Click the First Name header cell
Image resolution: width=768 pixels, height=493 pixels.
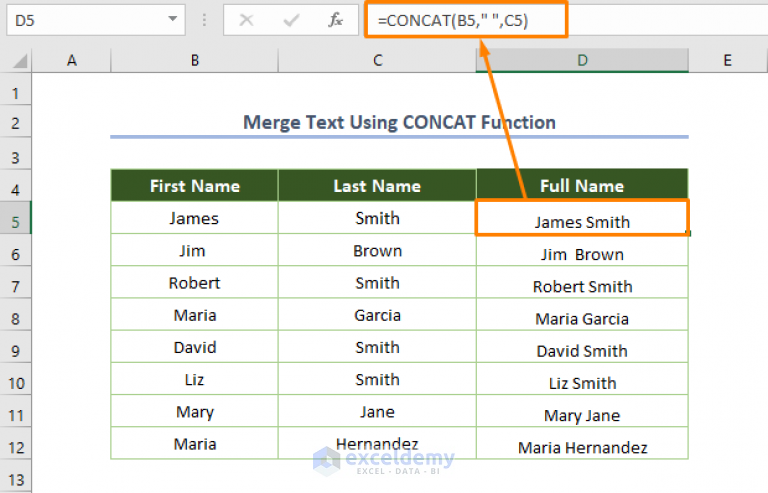pyautogui.click(x=194, y=186)
